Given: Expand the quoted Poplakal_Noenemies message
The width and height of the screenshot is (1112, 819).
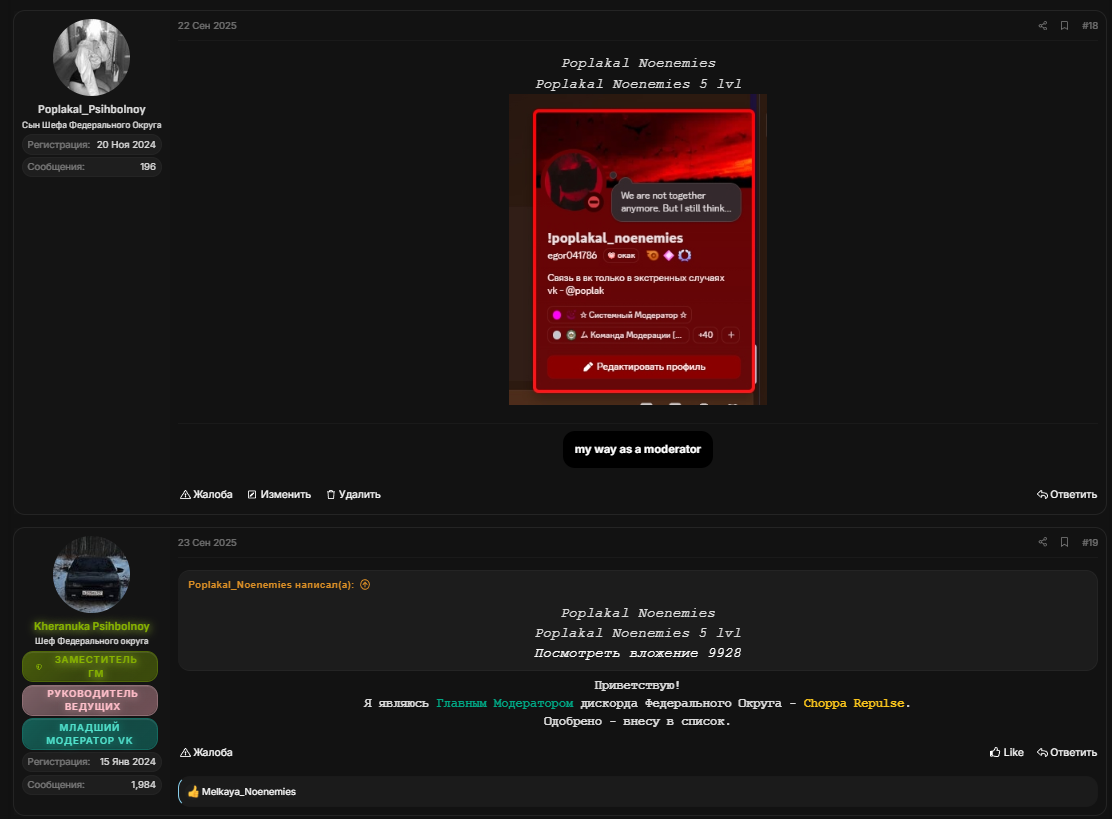Looking at the screenshot, I should 637,633.
